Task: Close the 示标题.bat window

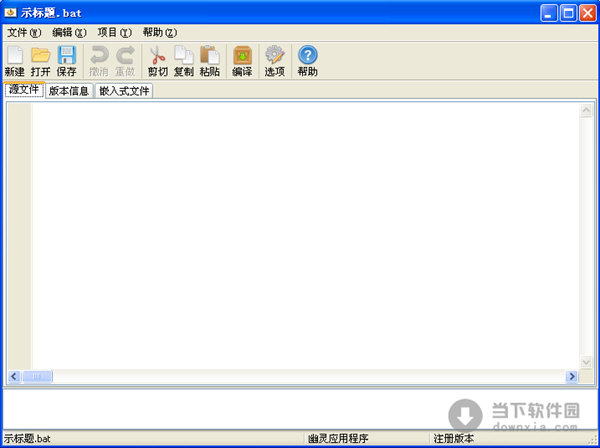Action: 587,13
